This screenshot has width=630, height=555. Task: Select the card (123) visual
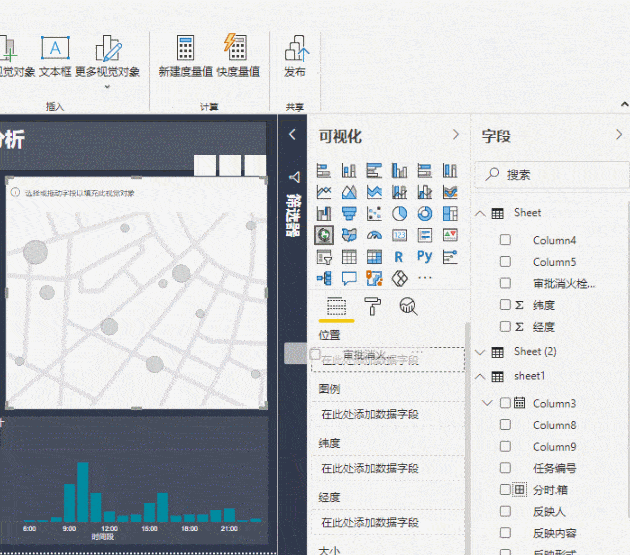(399, 235)
